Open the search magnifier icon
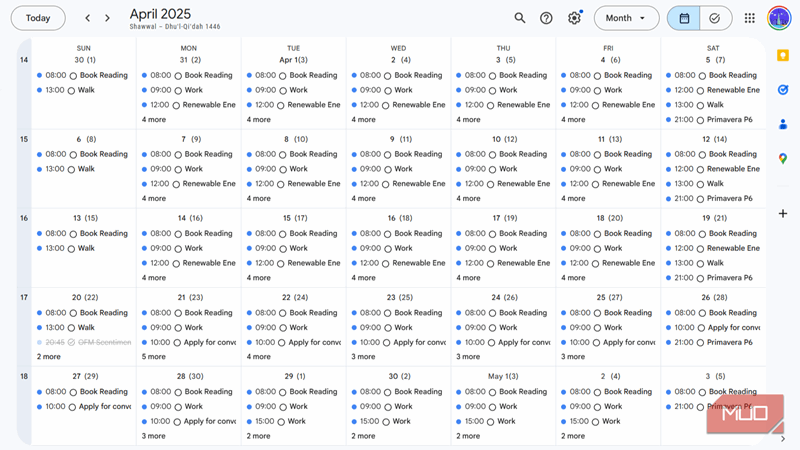The height and width of the screenshot is (450, 800). click(x=520, y=18)
